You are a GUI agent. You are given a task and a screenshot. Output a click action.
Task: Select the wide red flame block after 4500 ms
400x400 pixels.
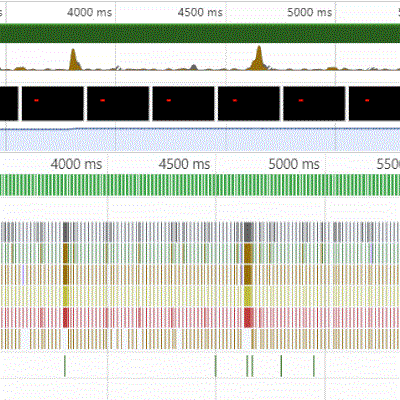(x=249, y=318)
